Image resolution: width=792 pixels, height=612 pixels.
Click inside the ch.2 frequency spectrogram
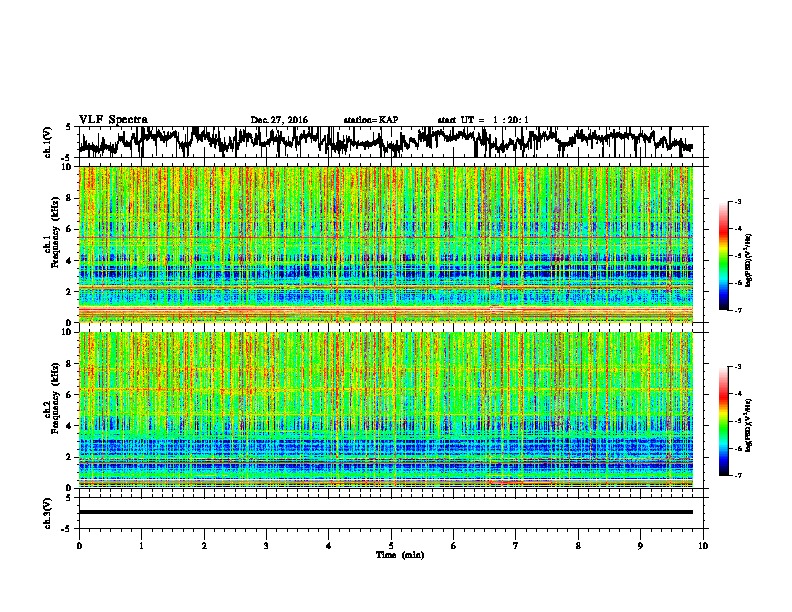(x=385, y=410)
